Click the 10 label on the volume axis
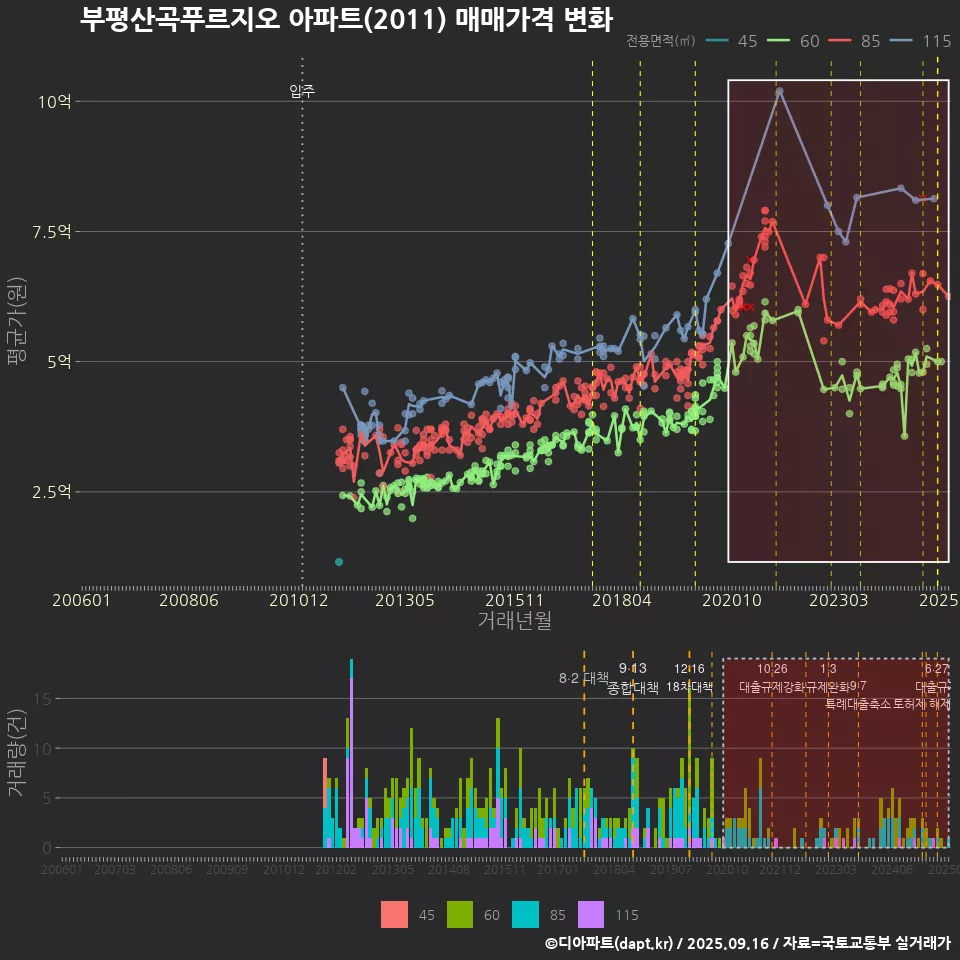This screenshot has height=960, width=960. click(43, 748)
